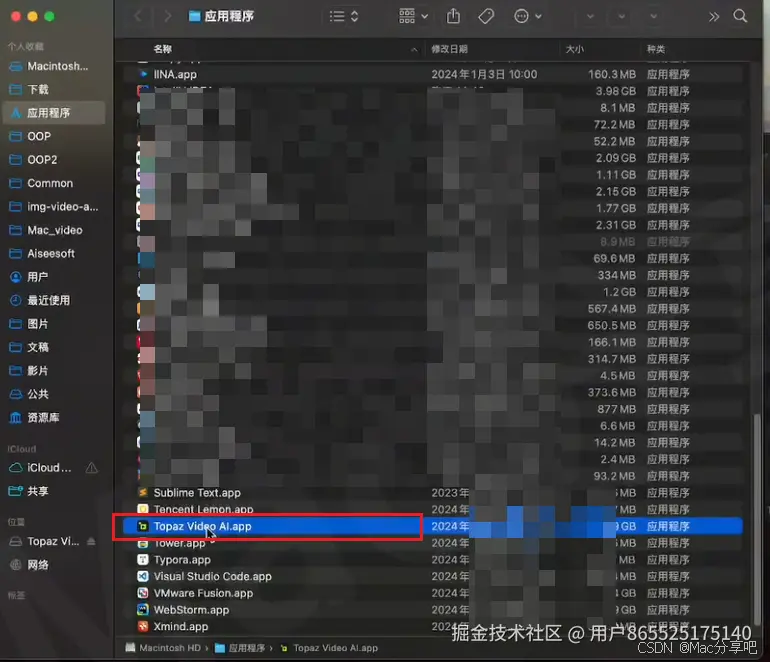
Task: Select 应用程序 in sidebar
Action: coord(54,113)
